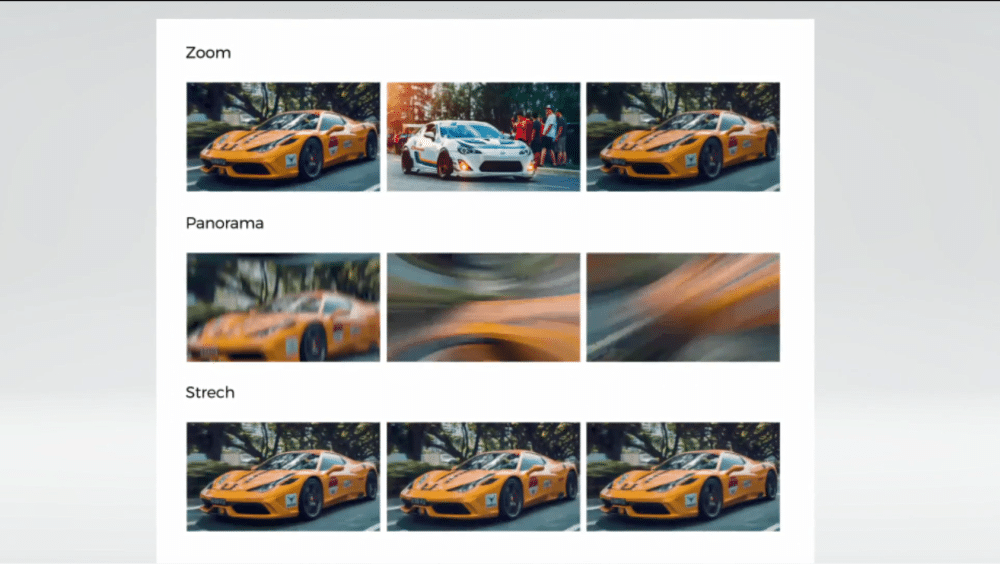
Task: Click the third Panorama row streaked thumbnail
Action: [683, 308]
